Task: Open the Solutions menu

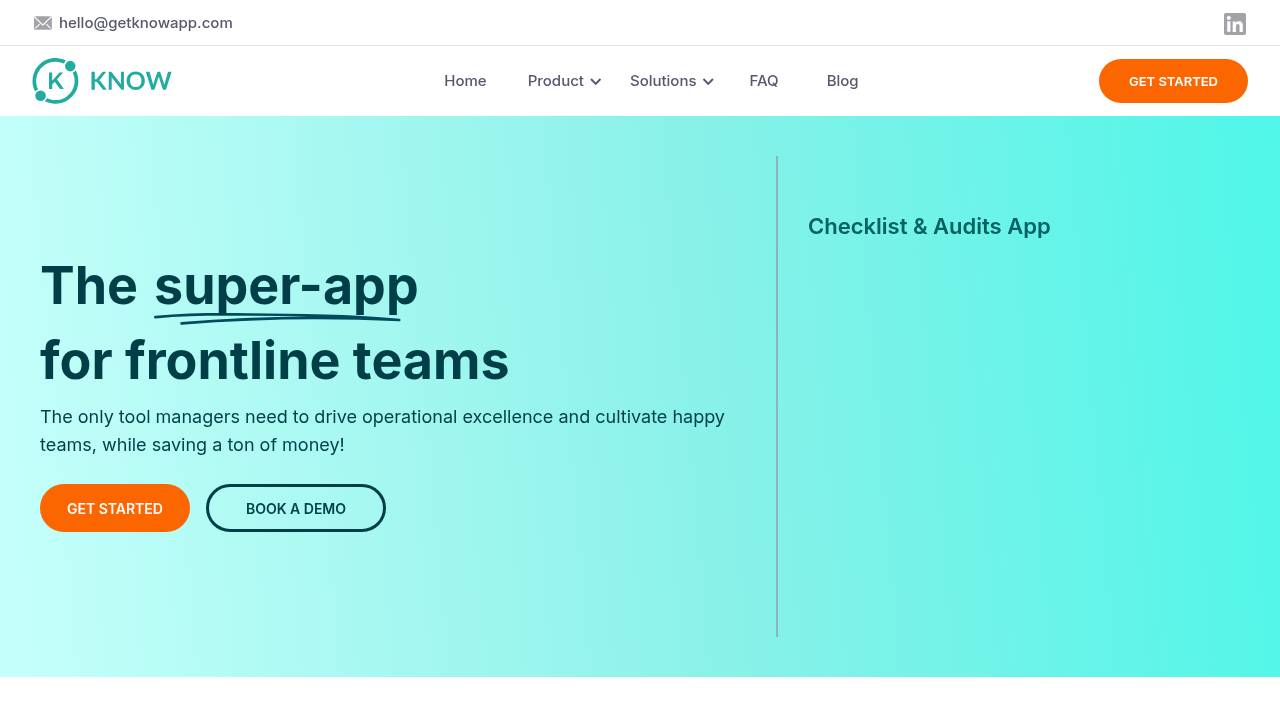Action: click(663, 81)
